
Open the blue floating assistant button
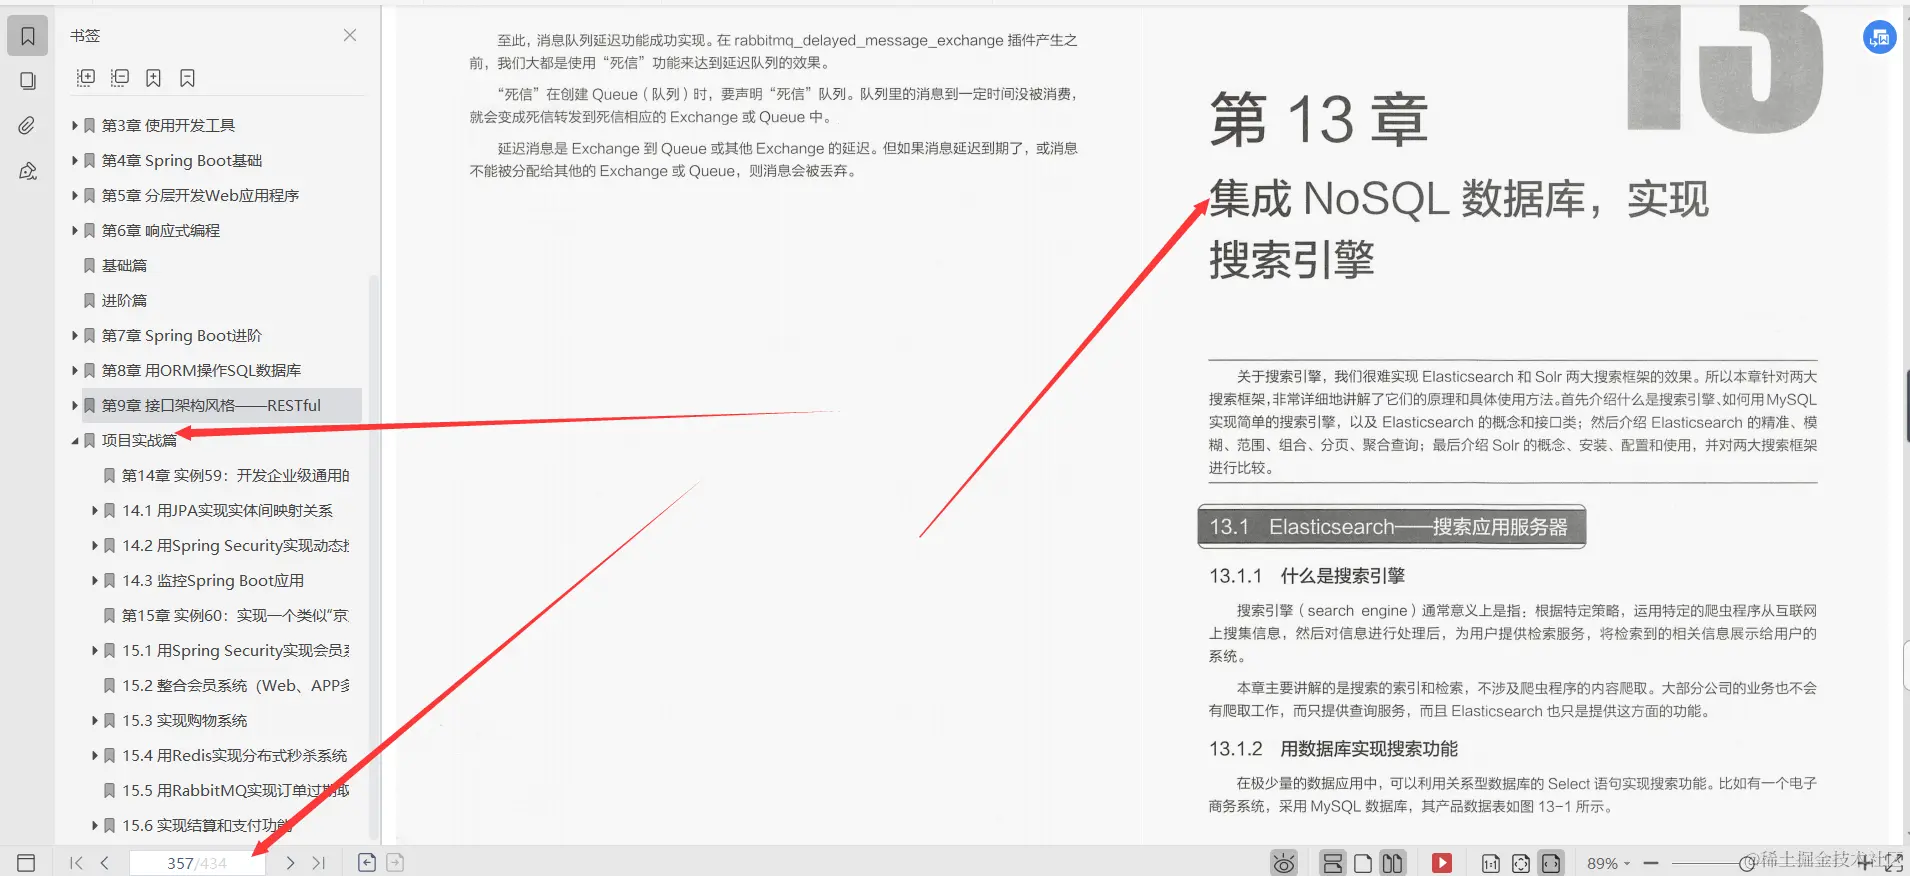click(1880, 38)
